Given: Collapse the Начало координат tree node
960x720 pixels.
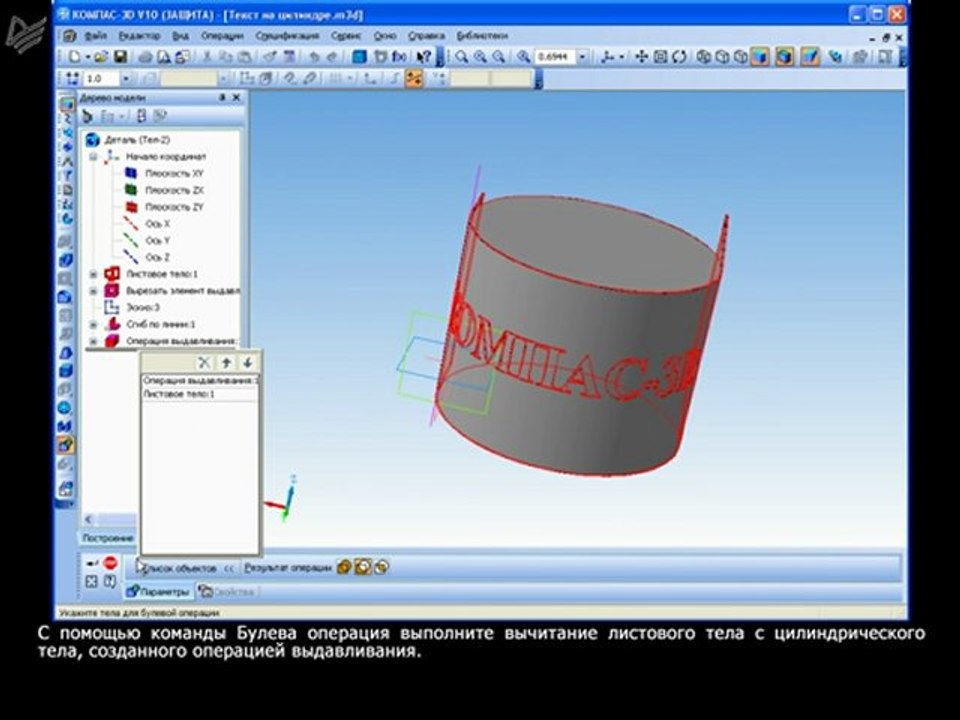Looking at the screenshot, I should pyautogui.click(x=93, y=157).
